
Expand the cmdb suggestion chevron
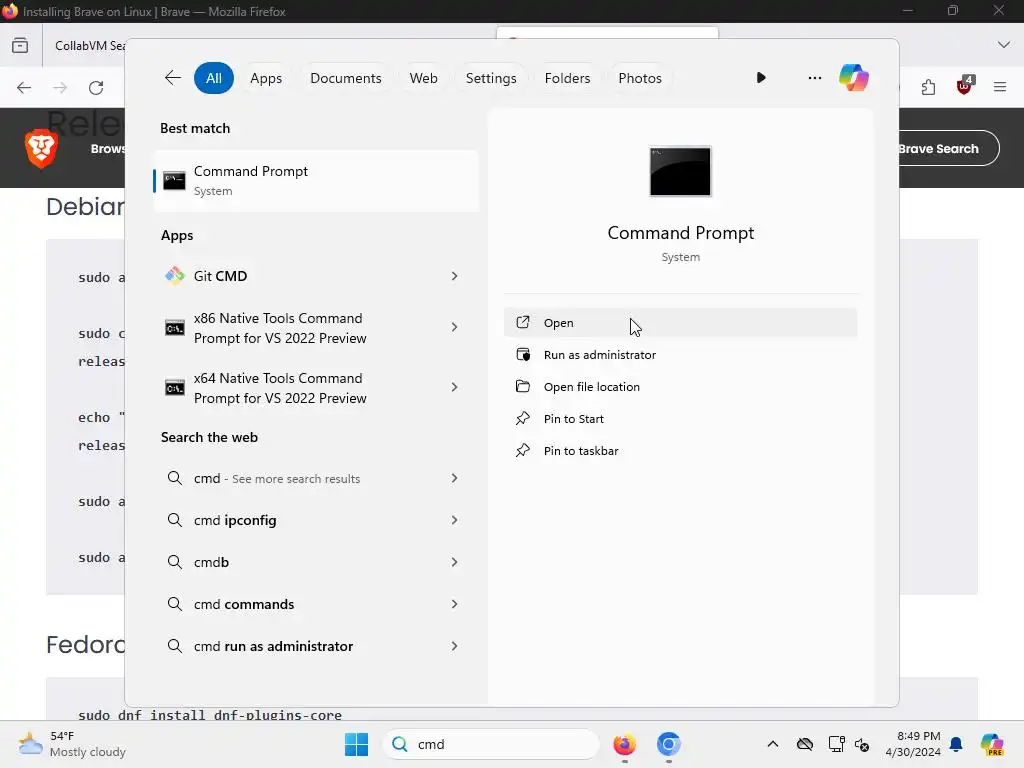click(455, 562)
